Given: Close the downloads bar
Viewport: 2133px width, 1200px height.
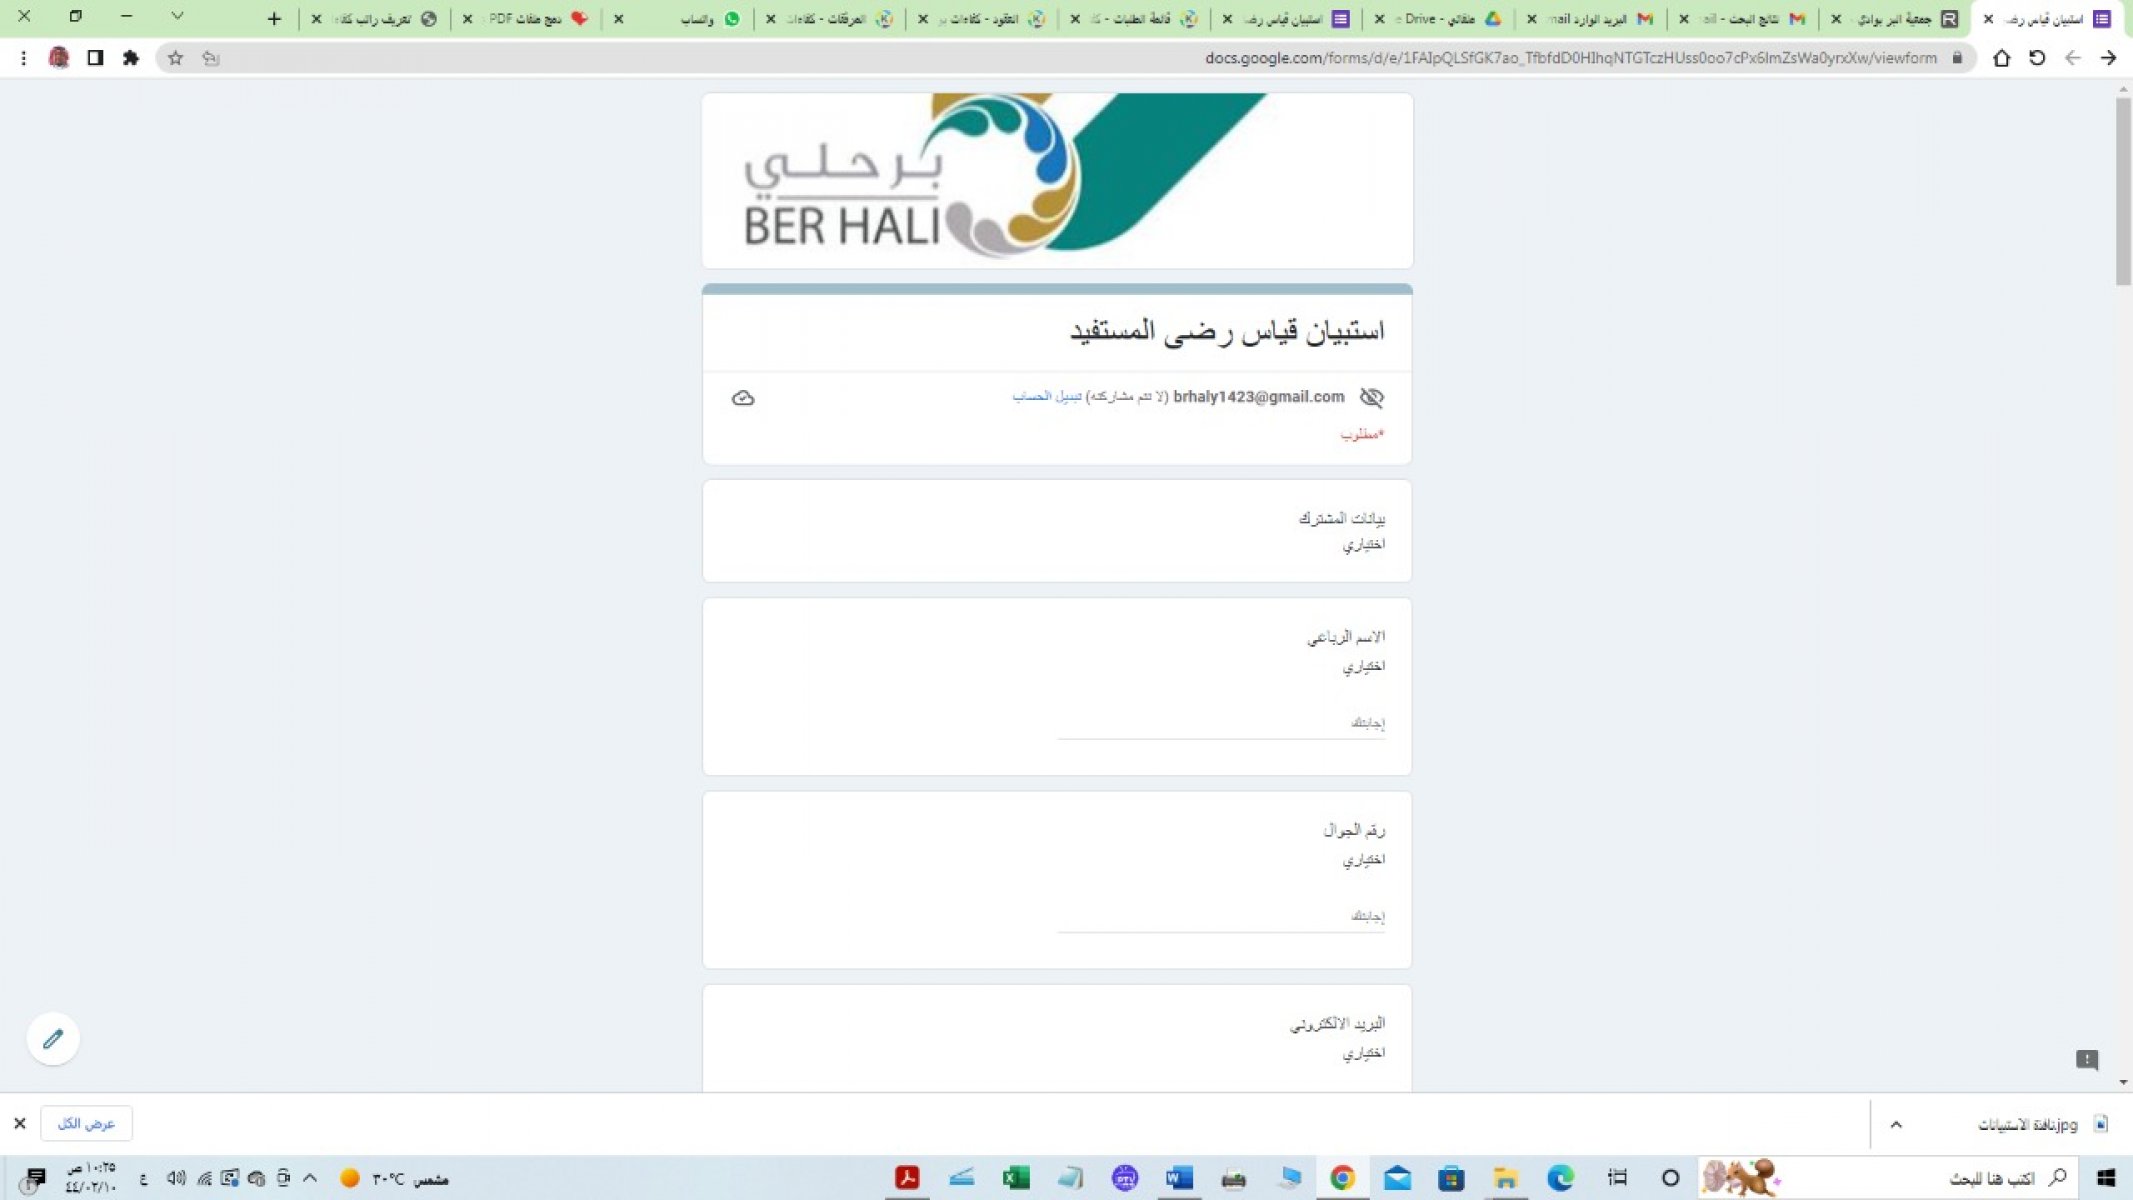Looking at the screenshot, I should click(19, 1124).
